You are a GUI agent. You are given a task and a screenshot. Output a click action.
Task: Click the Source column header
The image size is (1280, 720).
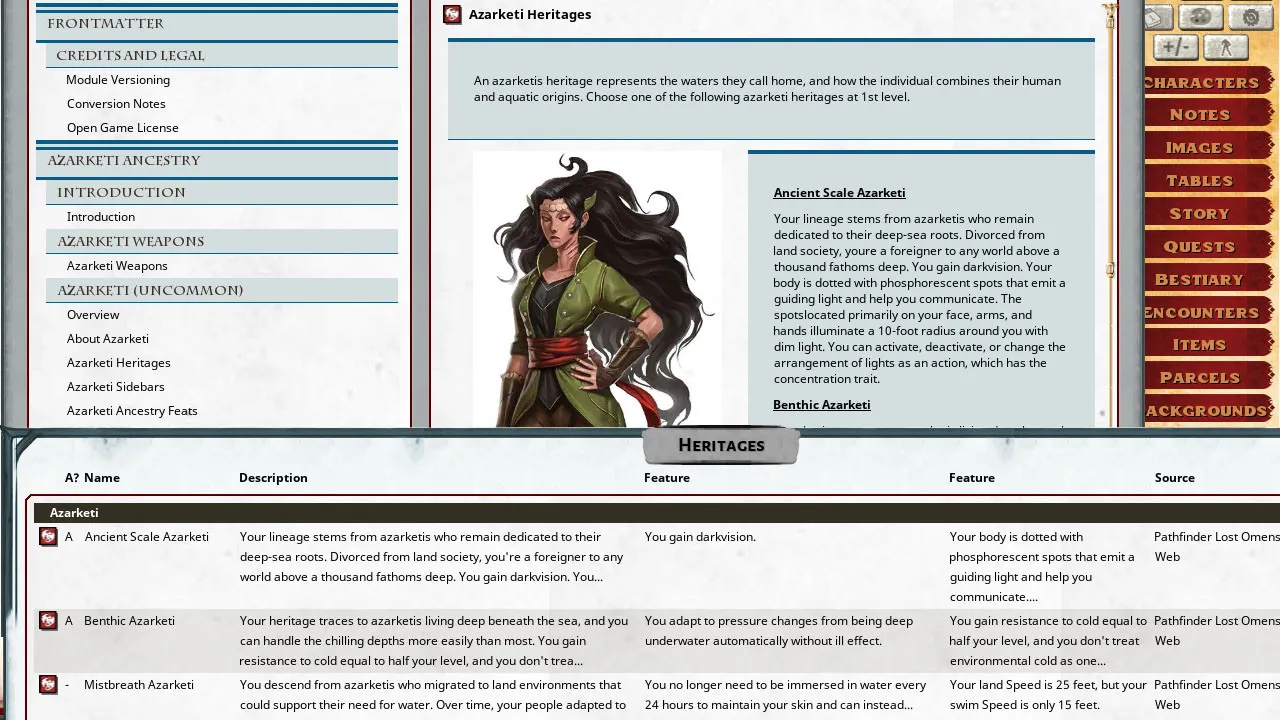[1174, 478]
